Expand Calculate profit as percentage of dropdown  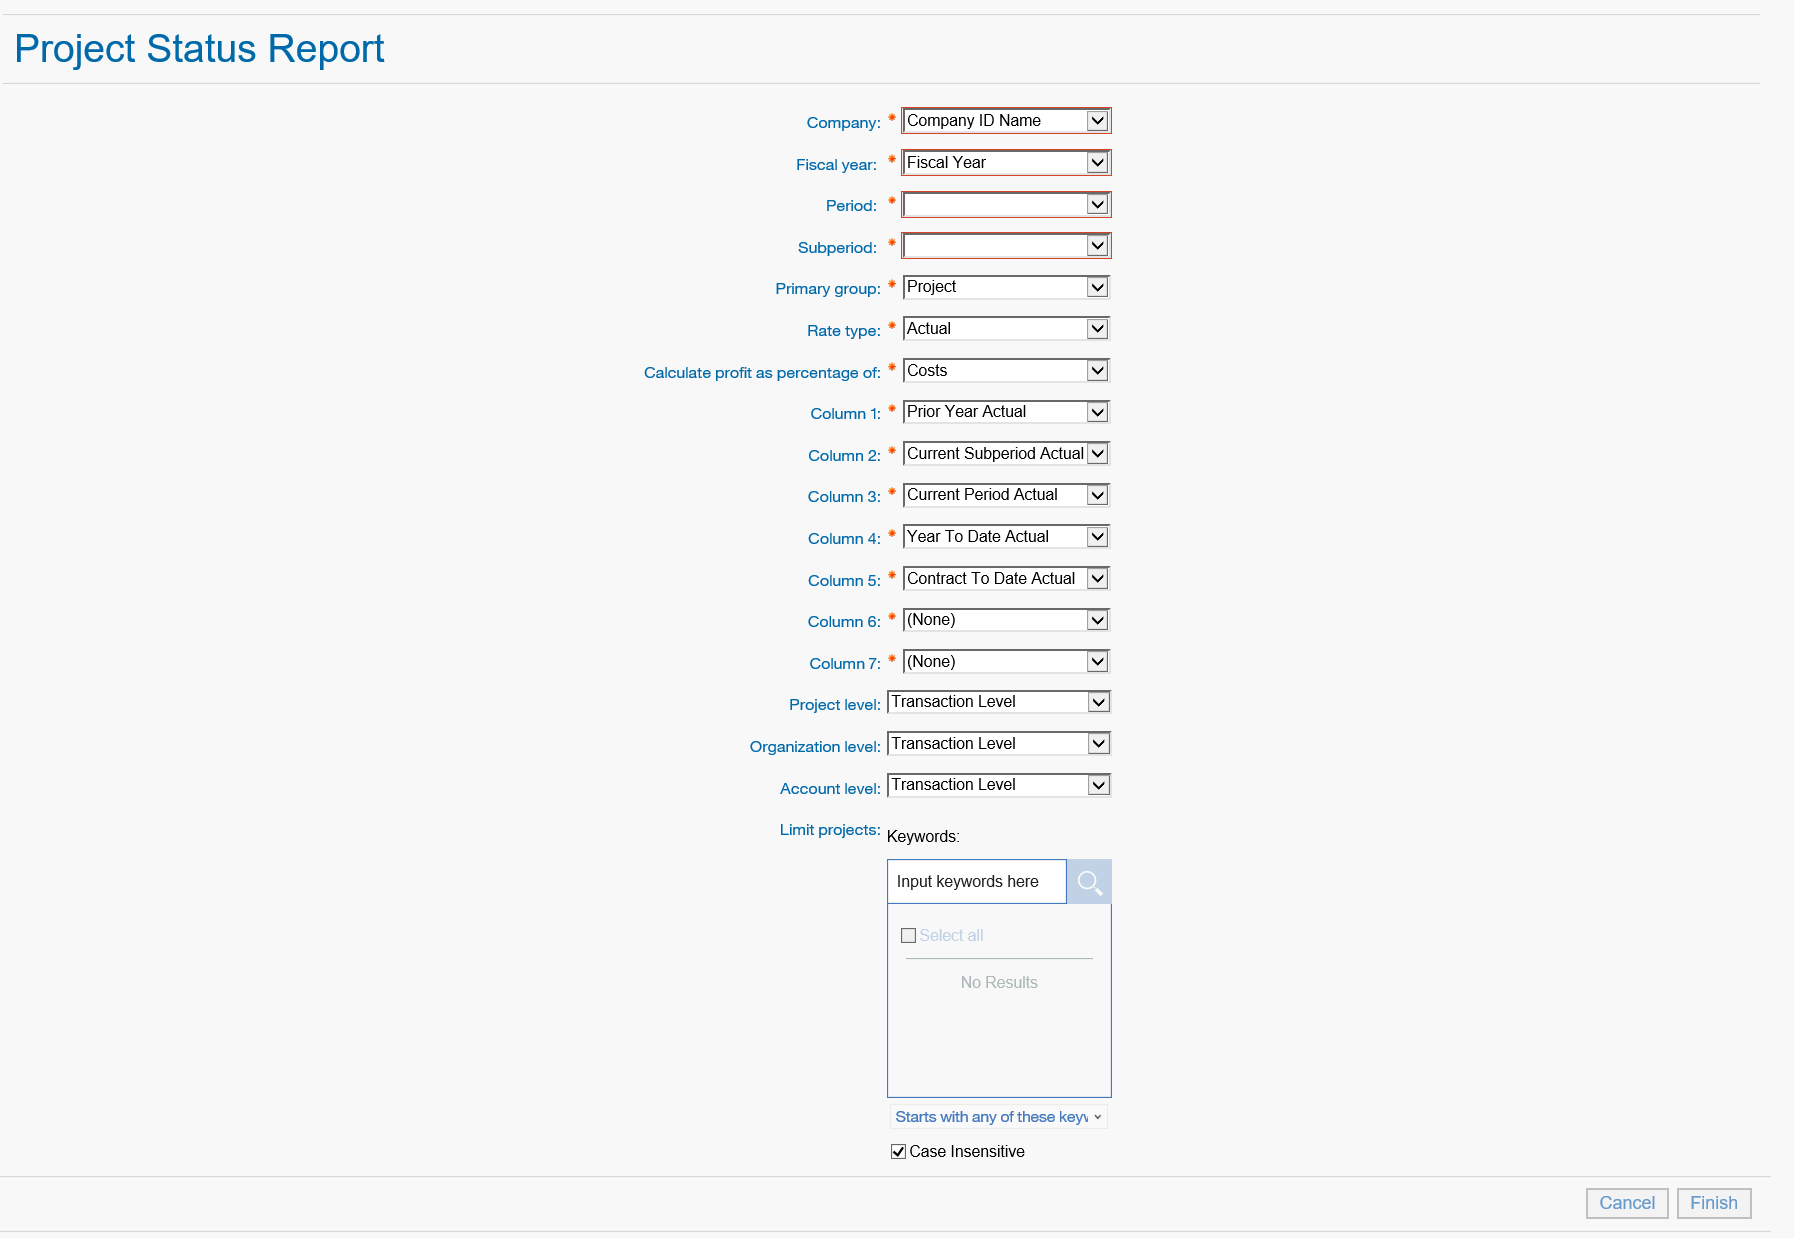(1005, 371)
